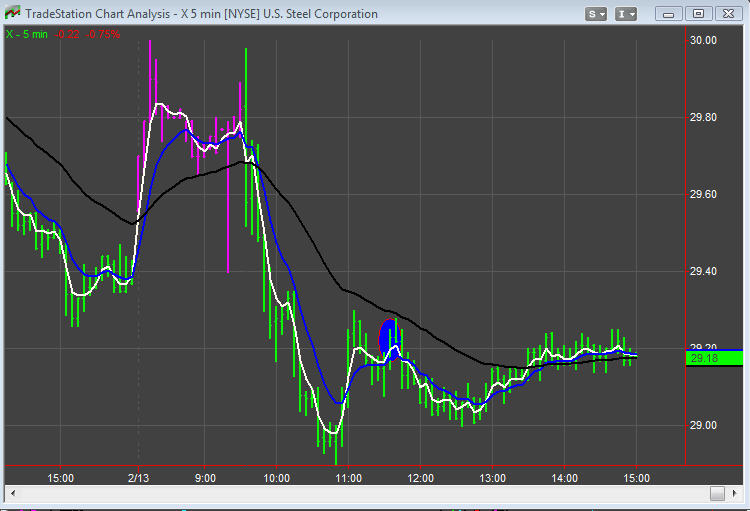Click the 29.40 price axis label
The image size is (750, 511).
703,271
